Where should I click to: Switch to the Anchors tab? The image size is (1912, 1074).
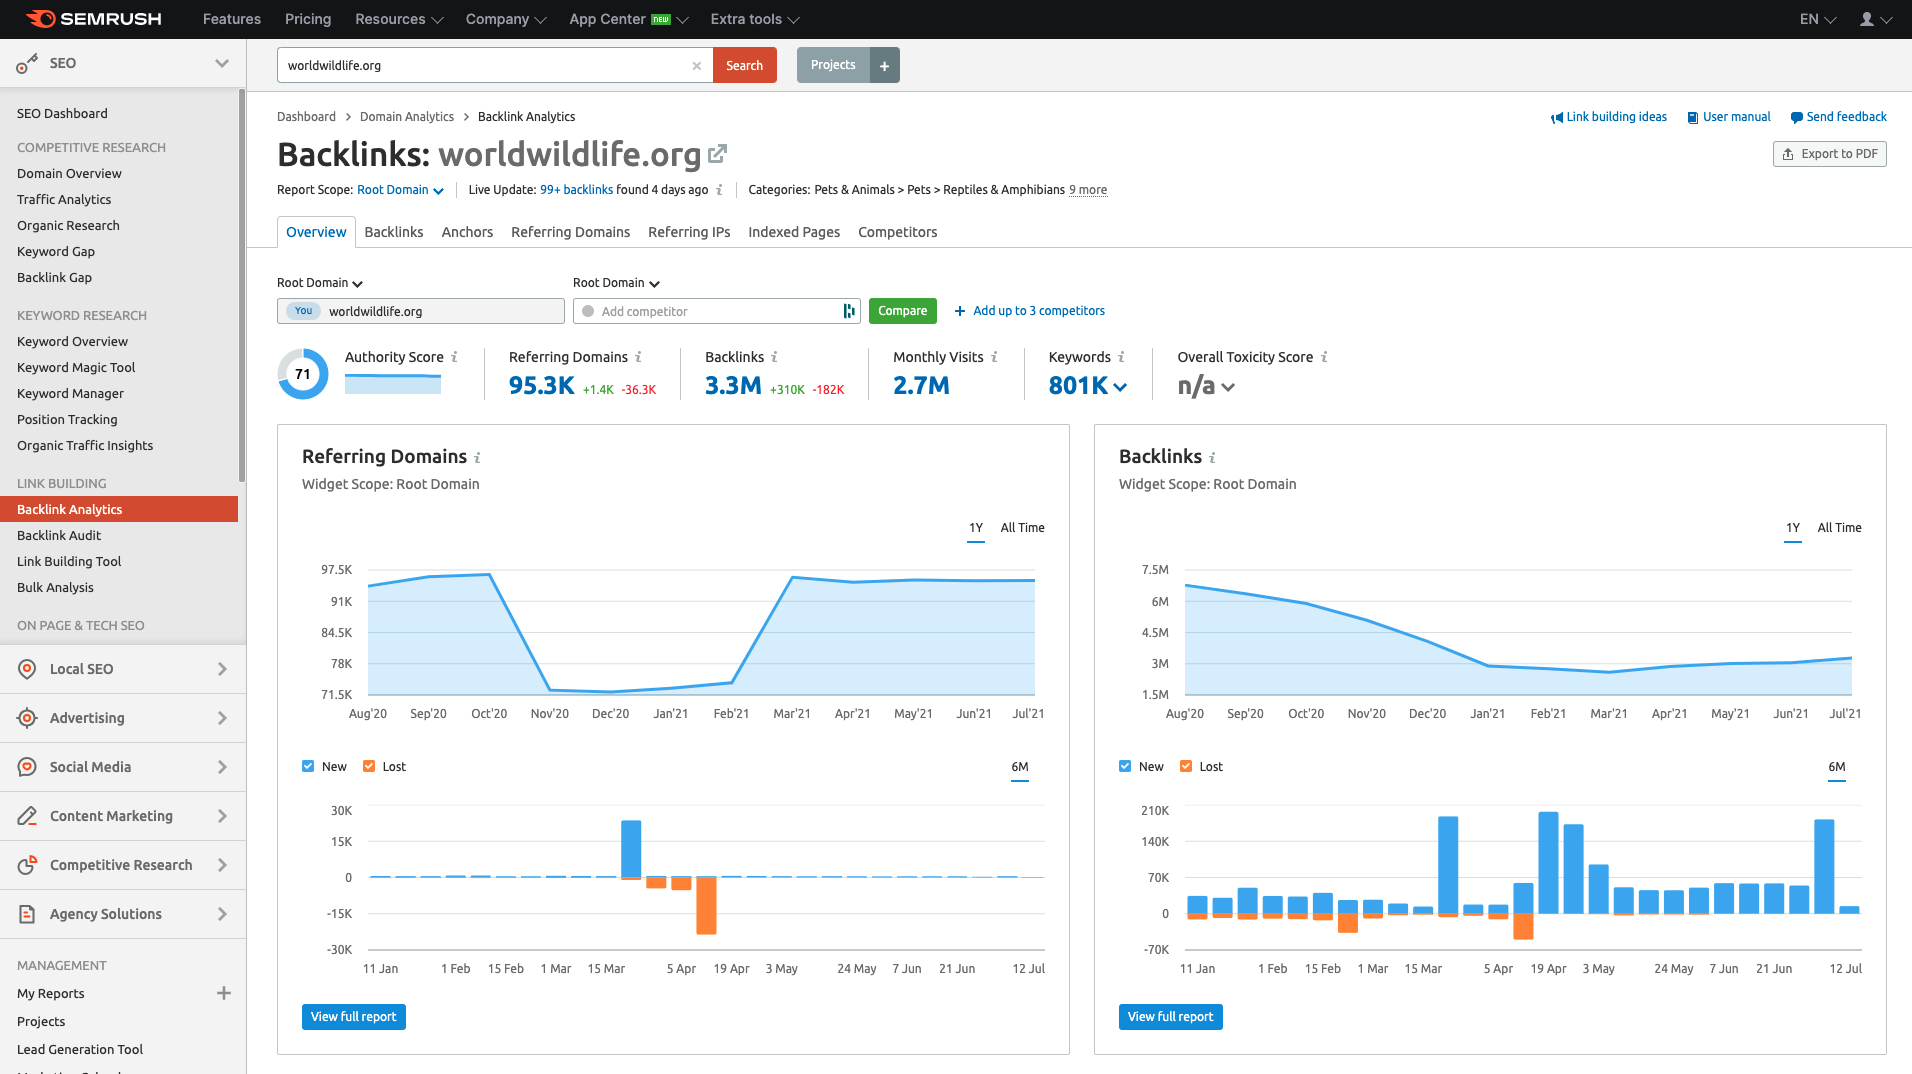(x=466, y=232)
